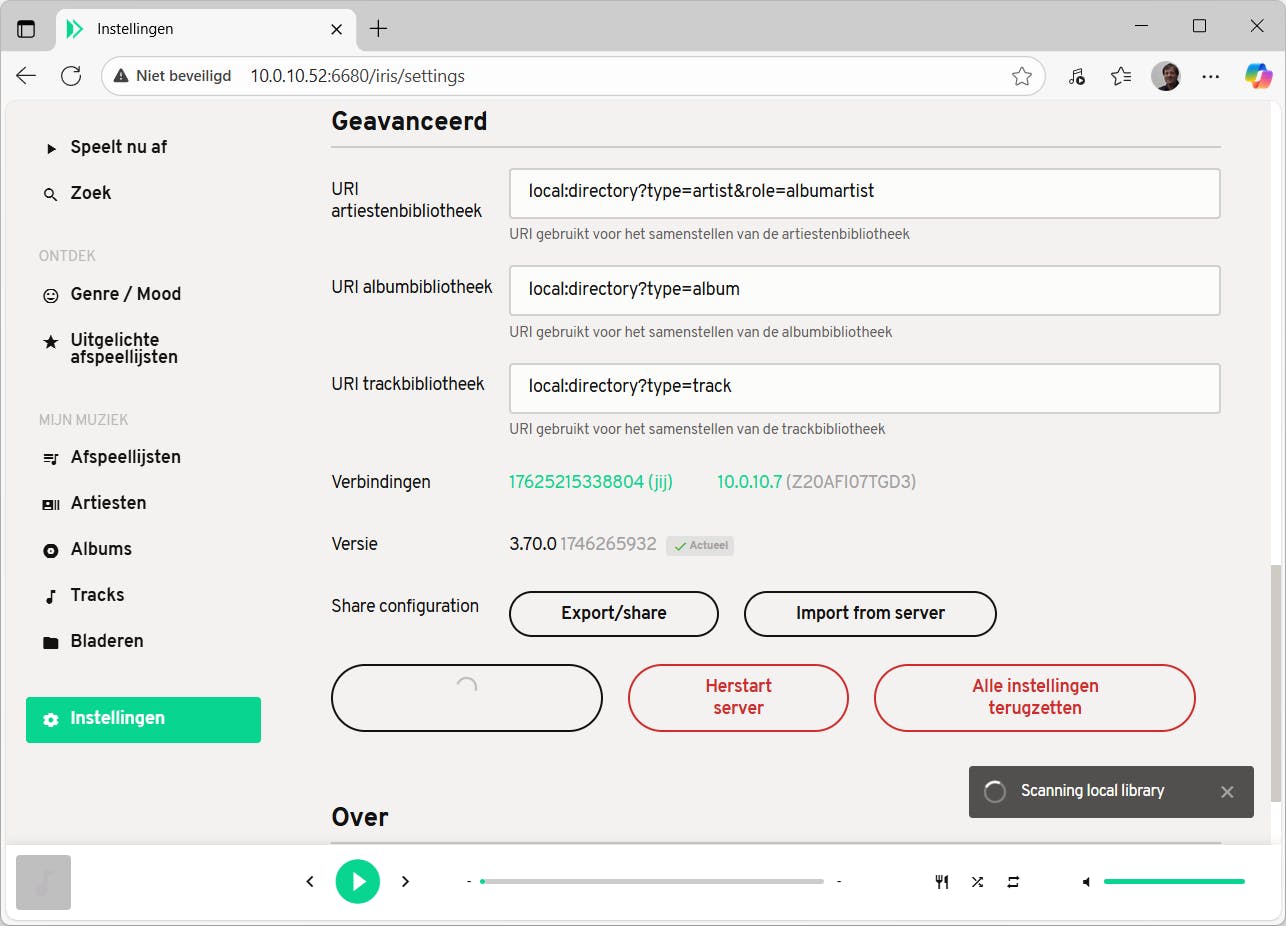Click the browser address bar URL
1286x926 pixels.
[x=357, y=76]
